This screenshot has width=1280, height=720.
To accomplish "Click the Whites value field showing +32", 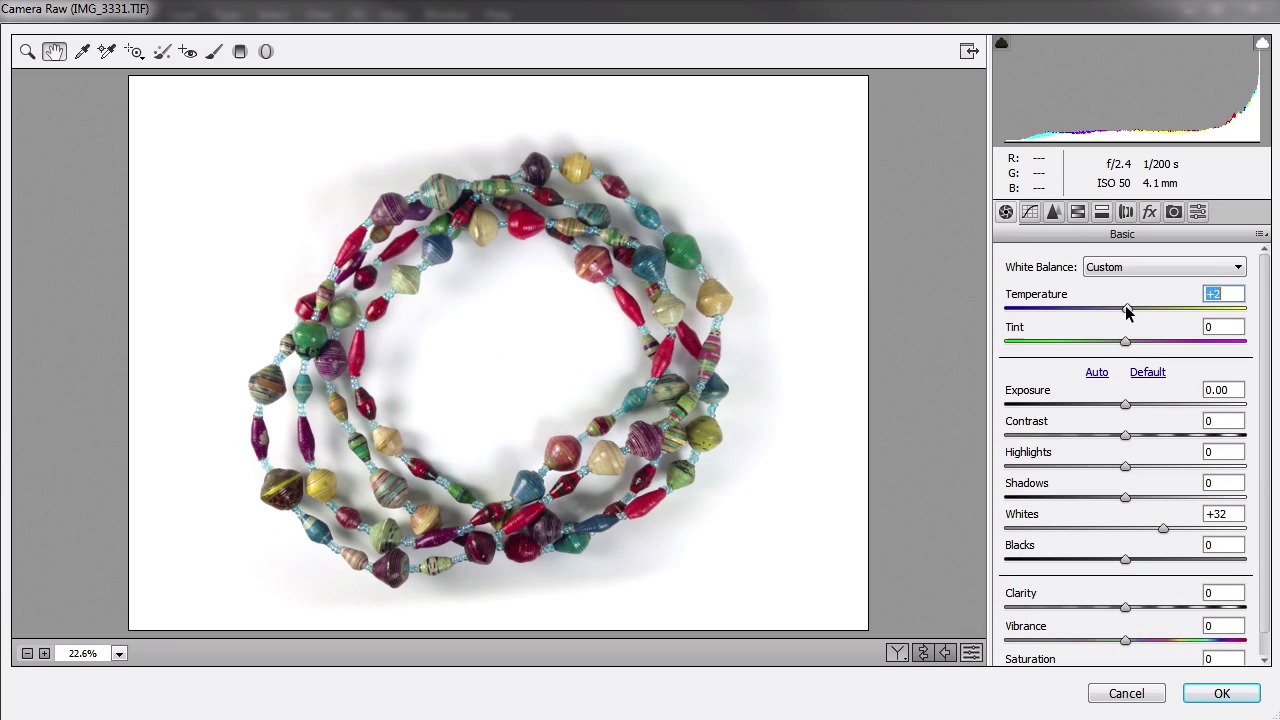I will tap(1224, 514).
